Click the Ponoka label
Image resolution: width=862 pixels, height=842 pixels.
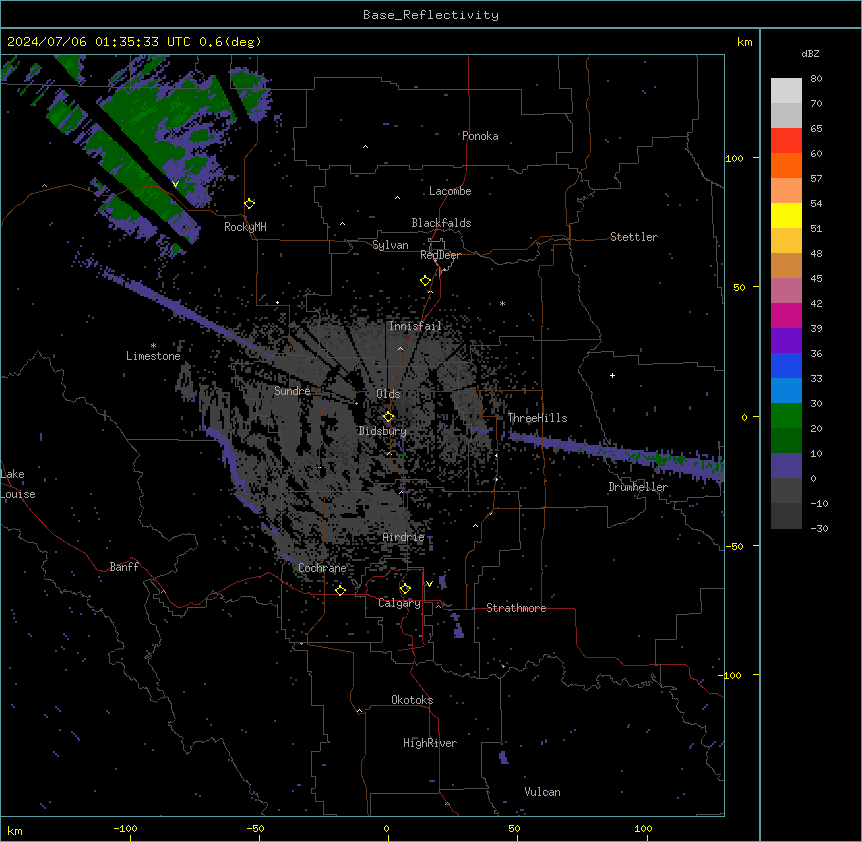coord(480,136)
